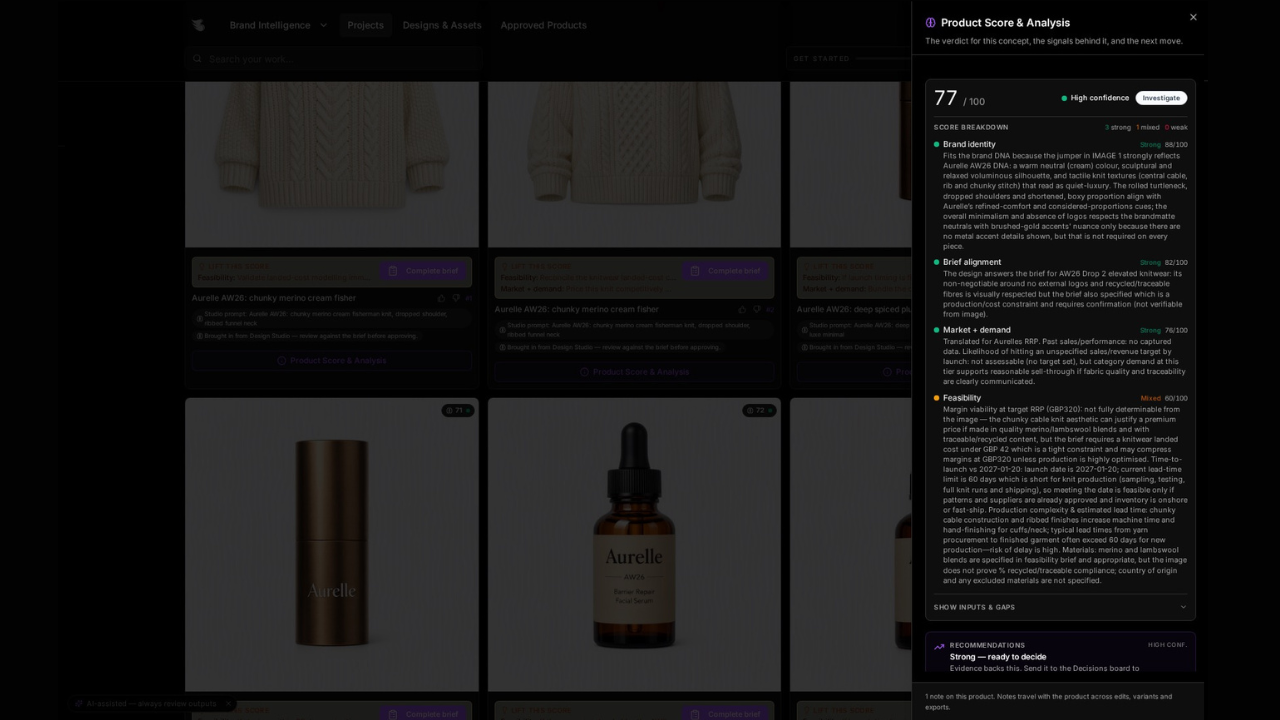Click the 77 / 100 overall score
The width and height of the screenshot is (1280, 720).
[959, 98]
